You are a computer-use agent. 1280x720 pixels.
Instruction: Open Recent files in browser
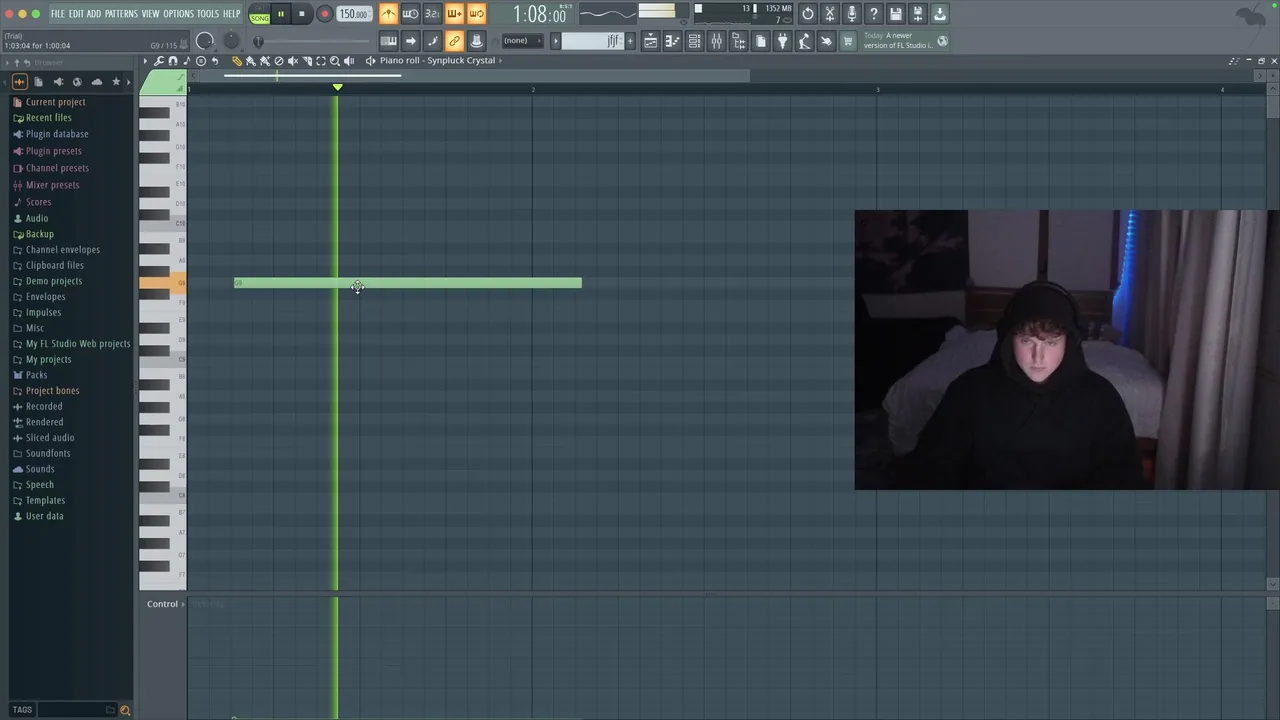click(48, 118)
